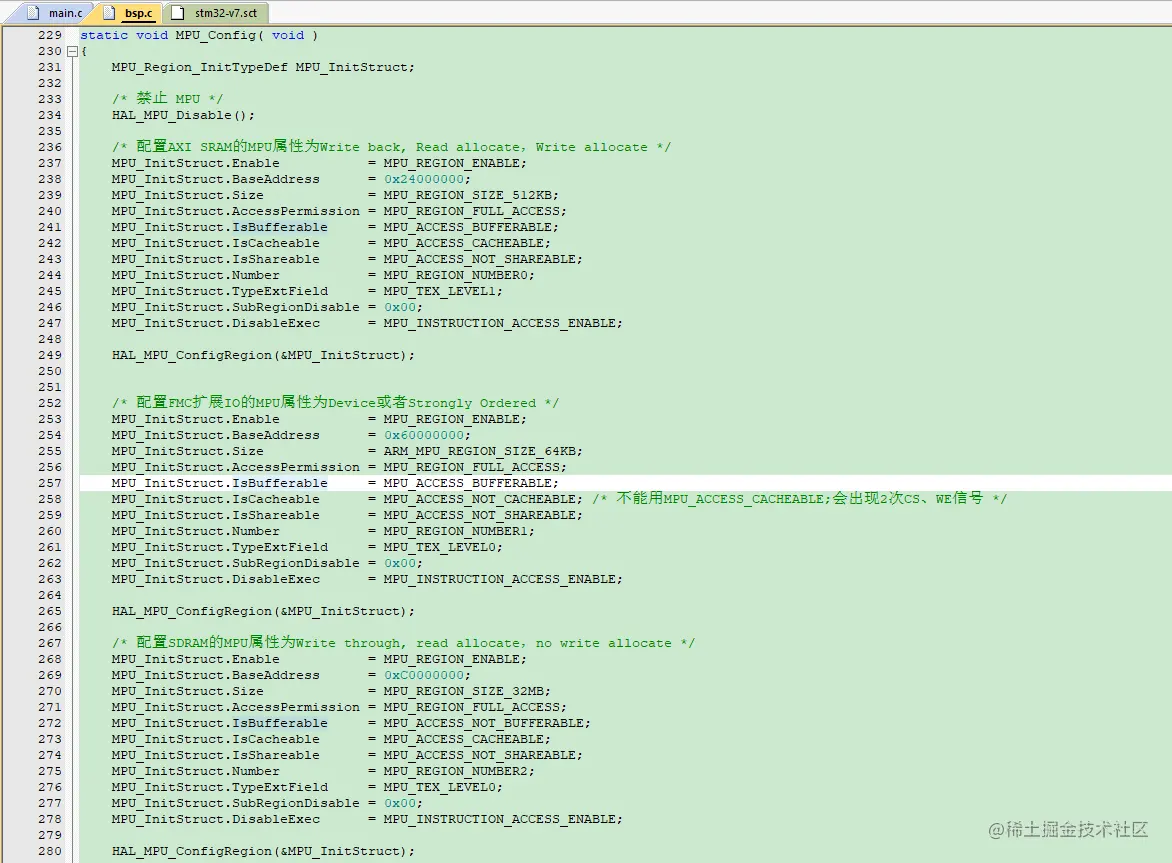Click MPU_REGION_FULL_ACCESS on line 271
The image size is (1172, 863).
(472, 708)
